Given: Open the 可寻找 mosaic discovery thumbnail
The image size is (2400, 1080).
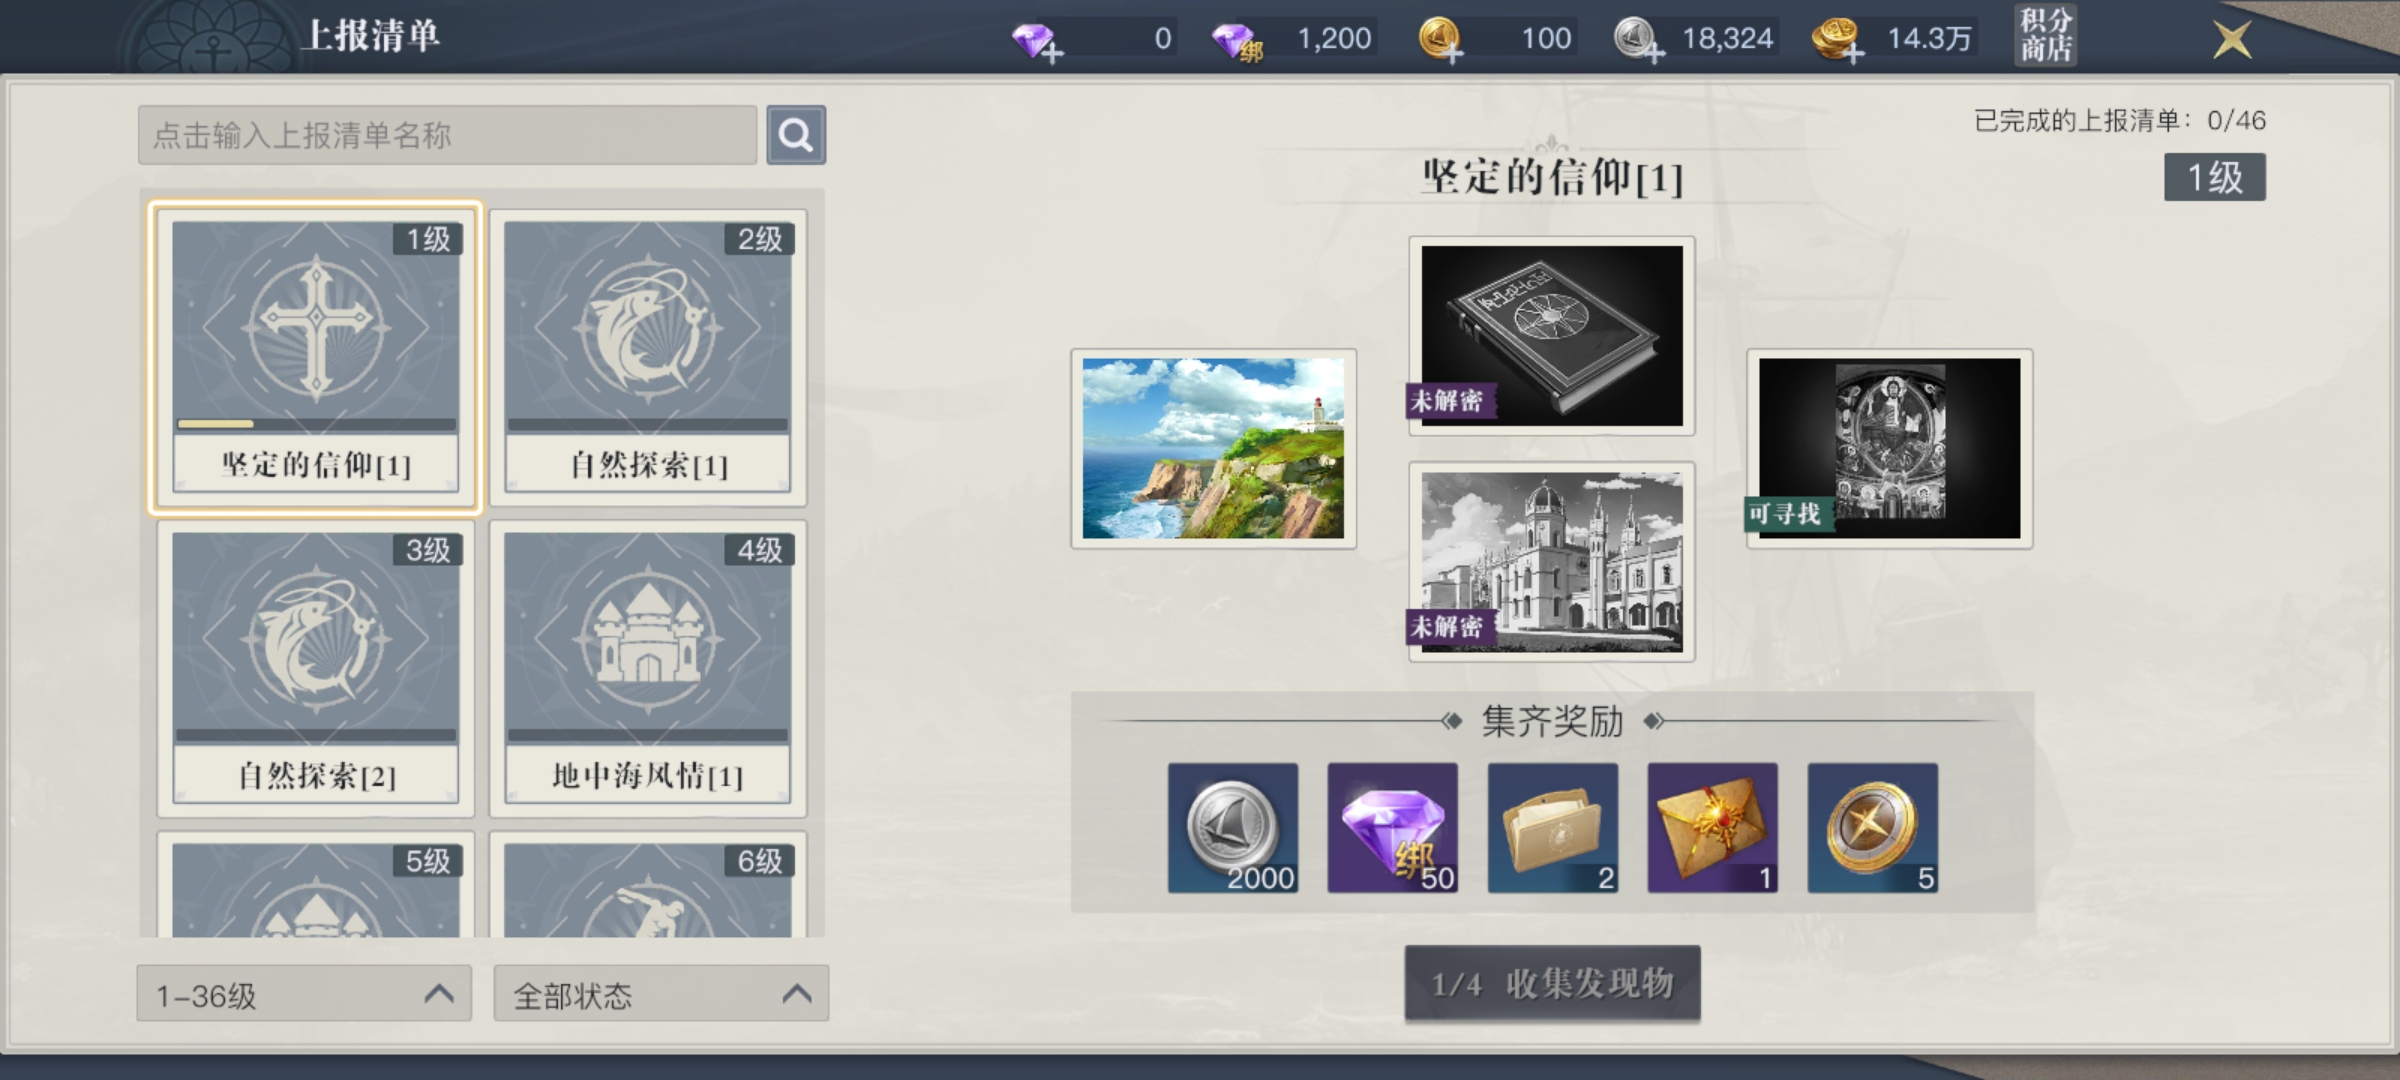Looking at the screenshot, I should click(1889, 449).
